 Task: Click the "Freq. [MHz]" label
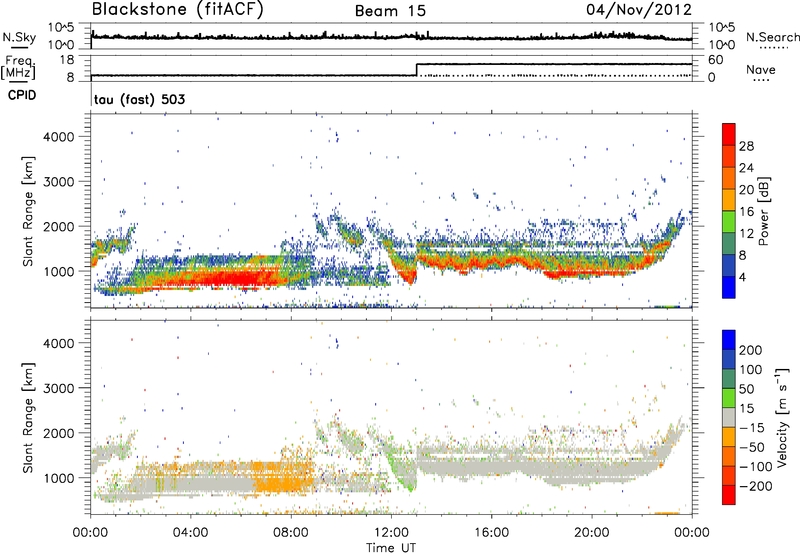(x=19, y=68)
